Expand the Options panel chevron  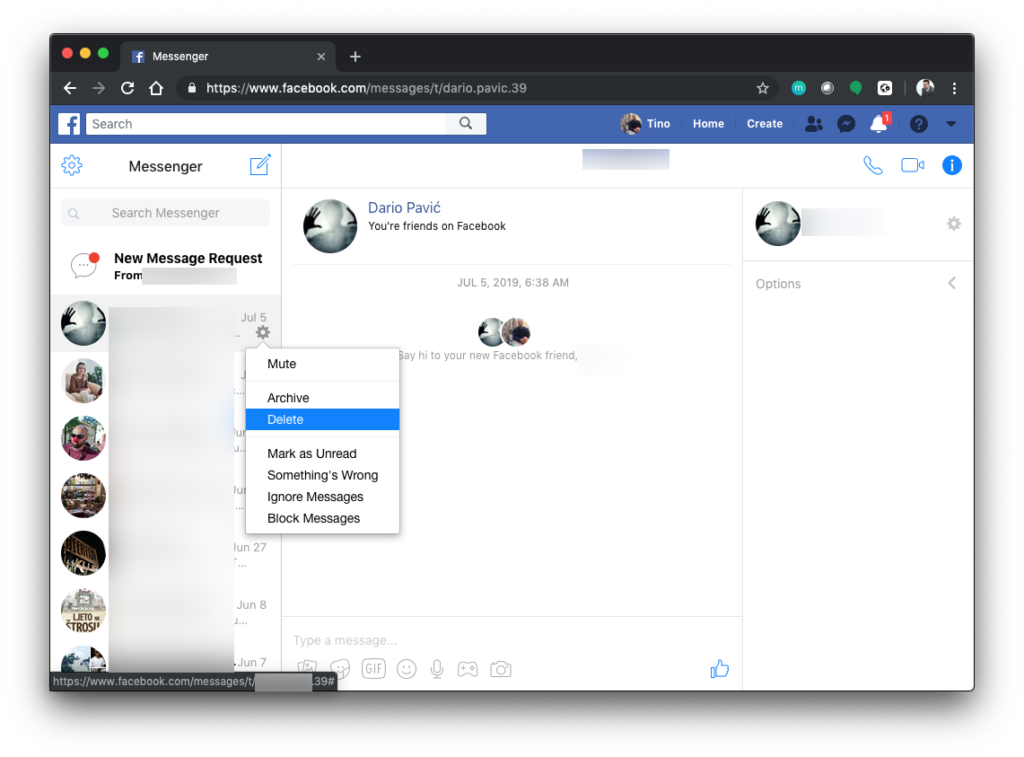pyautogui.click(x=951, y=284)
